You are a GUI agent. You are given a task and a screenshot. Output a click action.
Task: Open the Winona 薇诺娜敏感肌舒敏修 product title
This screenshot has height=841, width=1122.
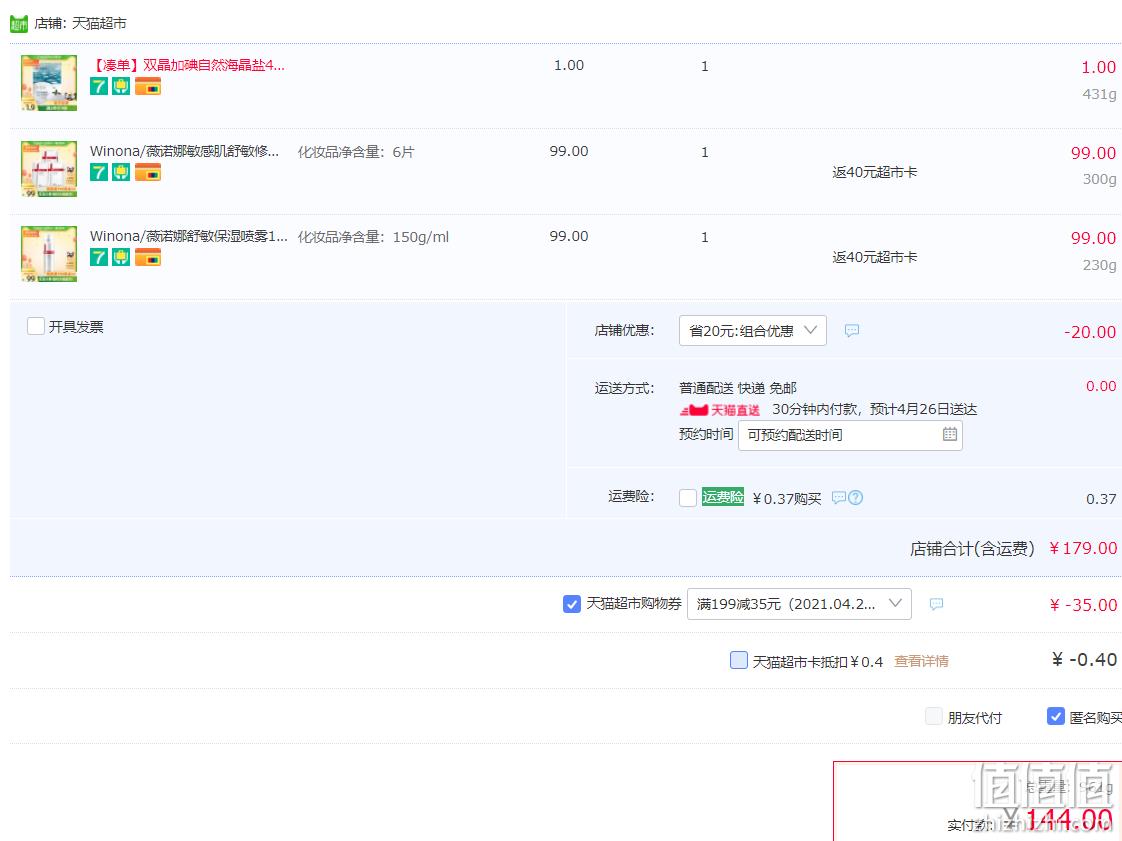(185, 152)
